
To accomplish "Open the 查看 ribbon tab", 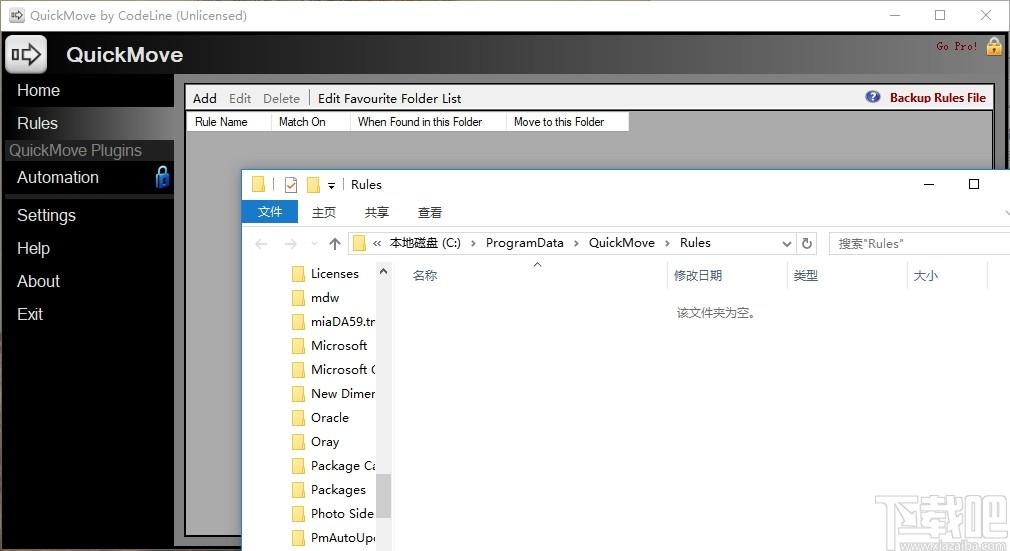I will coord(430,212).
